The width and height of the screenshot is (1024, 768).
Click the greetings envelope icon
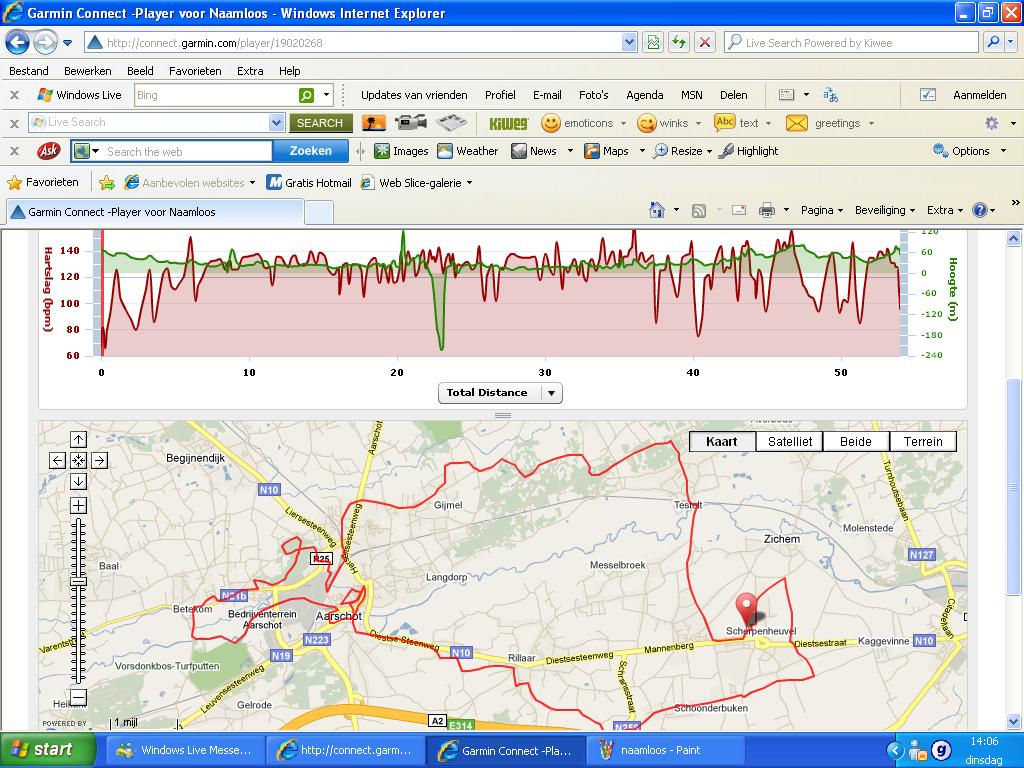pos(797,123)
